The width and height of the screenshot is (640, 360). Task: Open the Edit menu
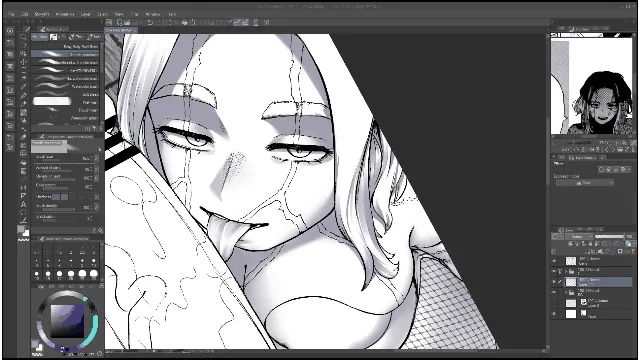[x=25, y=14]
